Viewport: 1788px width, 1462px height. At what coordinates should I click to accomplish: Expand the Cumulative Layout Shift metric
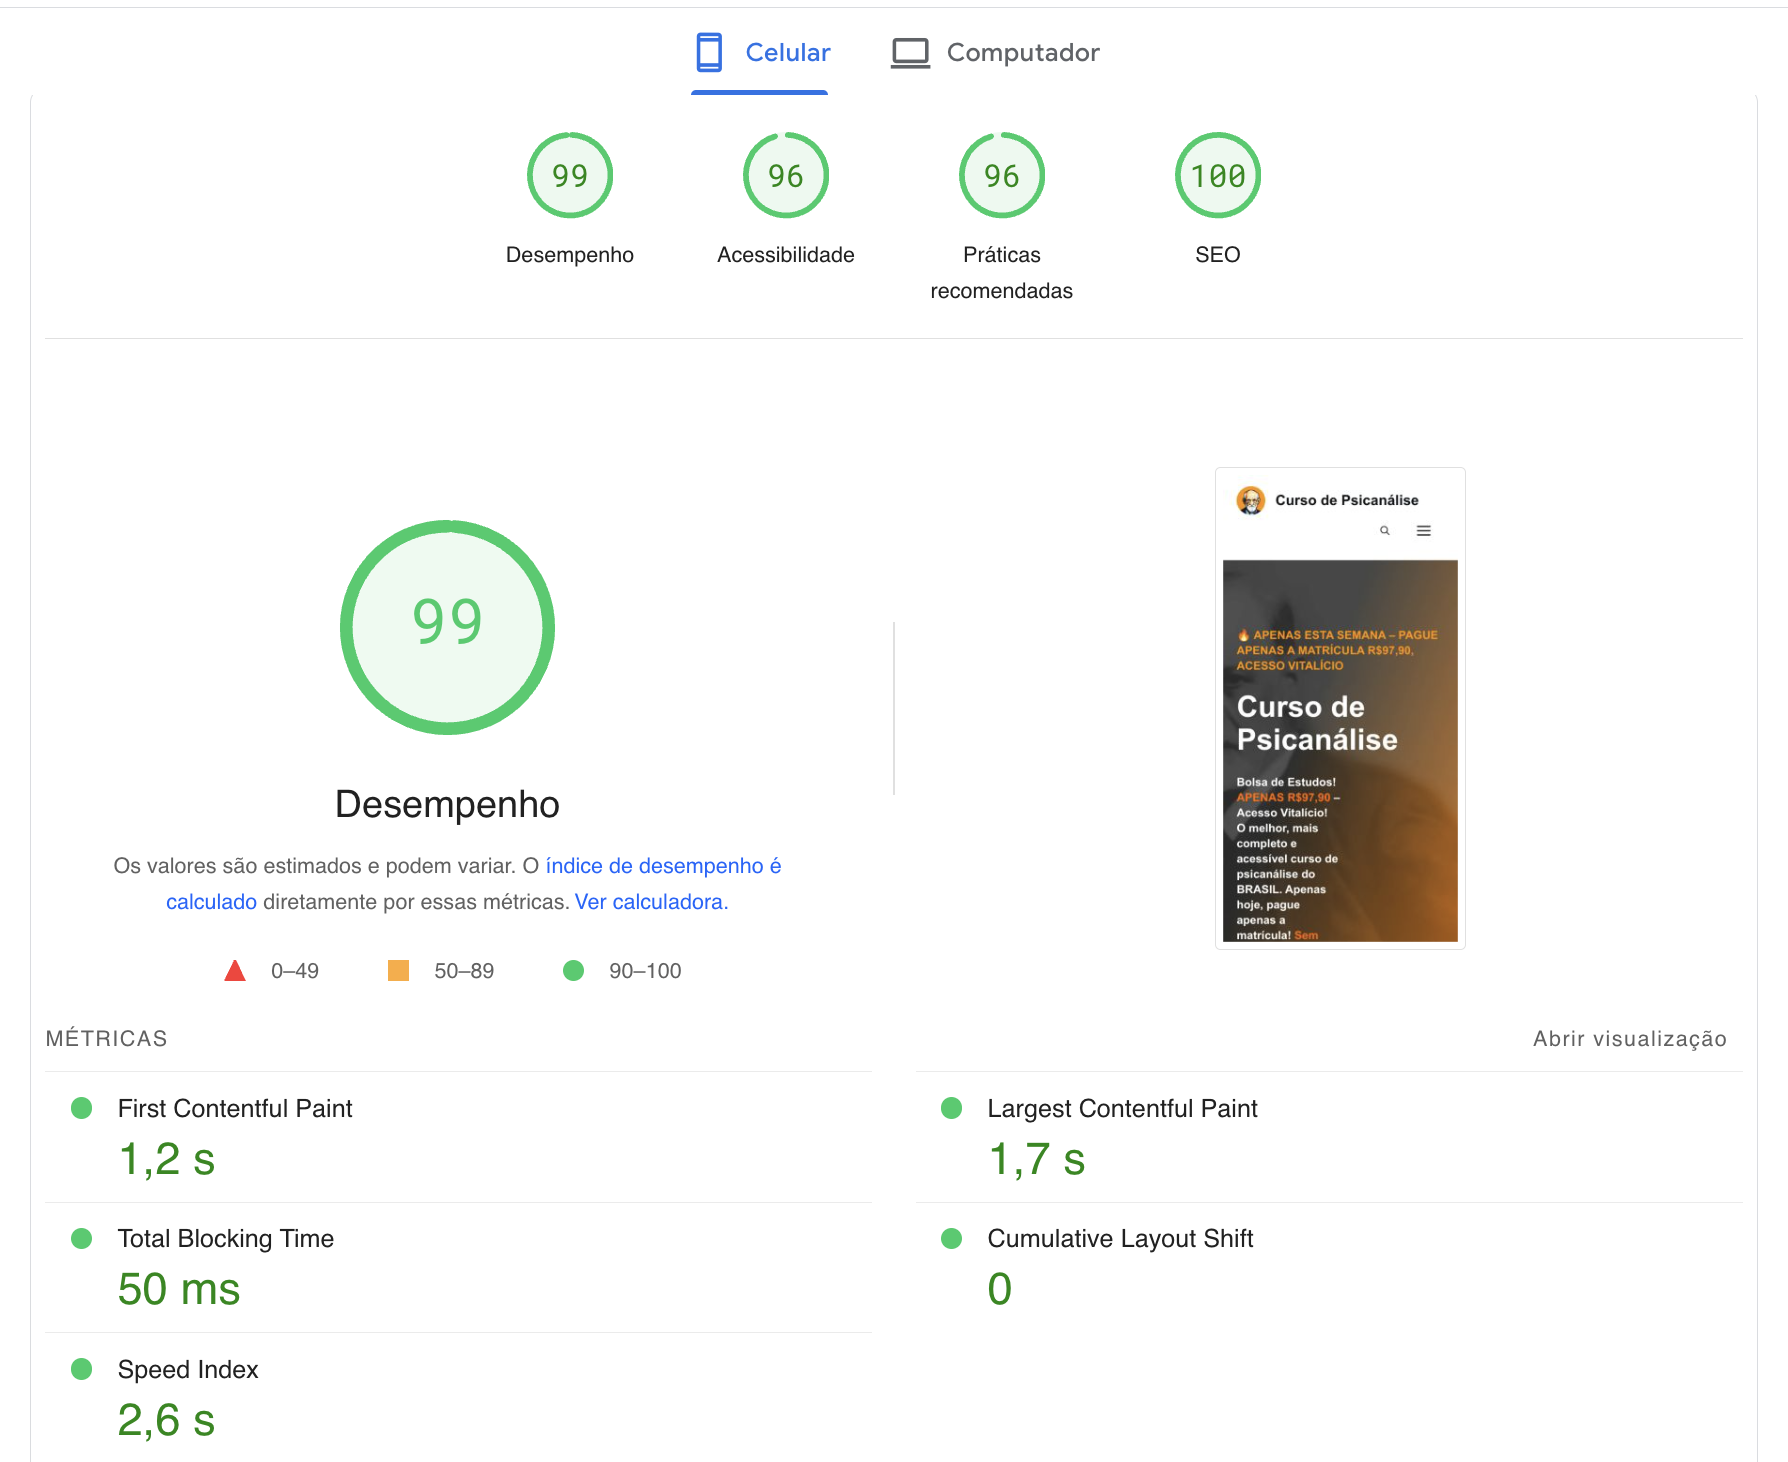1329,1268
